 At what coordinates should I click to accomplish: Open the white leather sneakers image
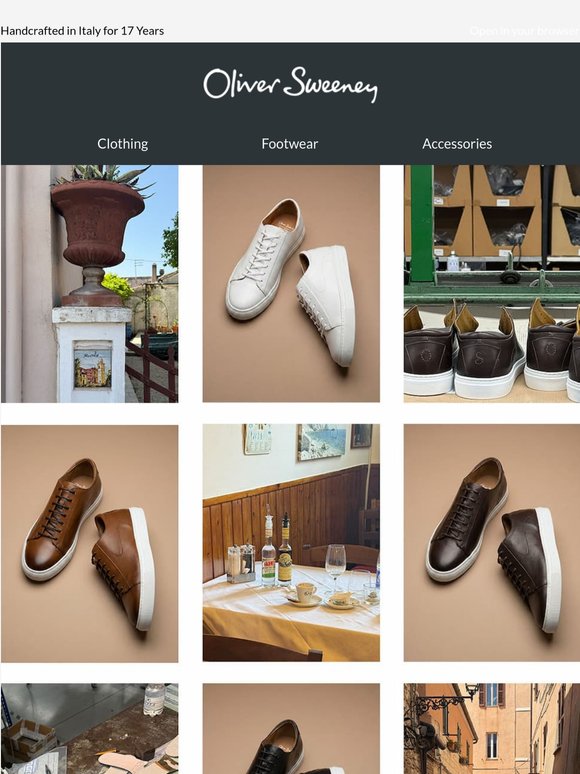click(291, 283)
